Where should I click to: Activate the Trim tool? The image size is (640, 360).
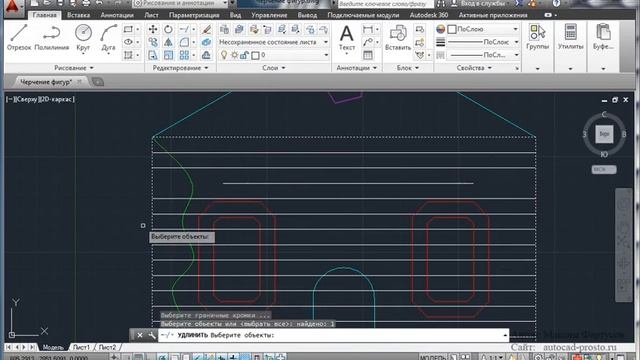(184, 29)
